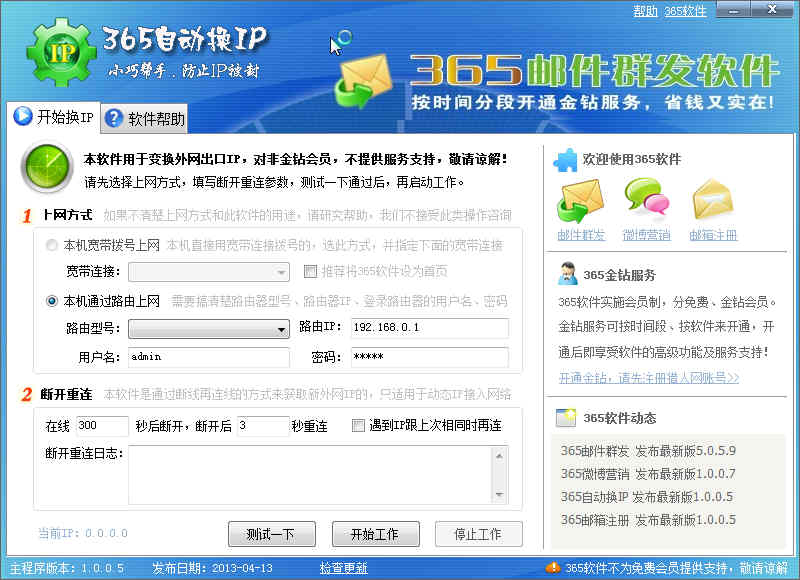Minimize the 365自动换IP window
The width and height of the screenshot is (800, 580).
pyautogui.click(x=733, y=9)
